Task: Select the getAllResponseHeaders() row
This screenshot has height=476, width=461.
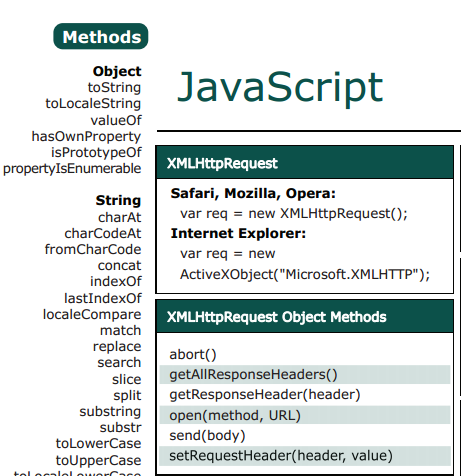Action: point(305,375)
